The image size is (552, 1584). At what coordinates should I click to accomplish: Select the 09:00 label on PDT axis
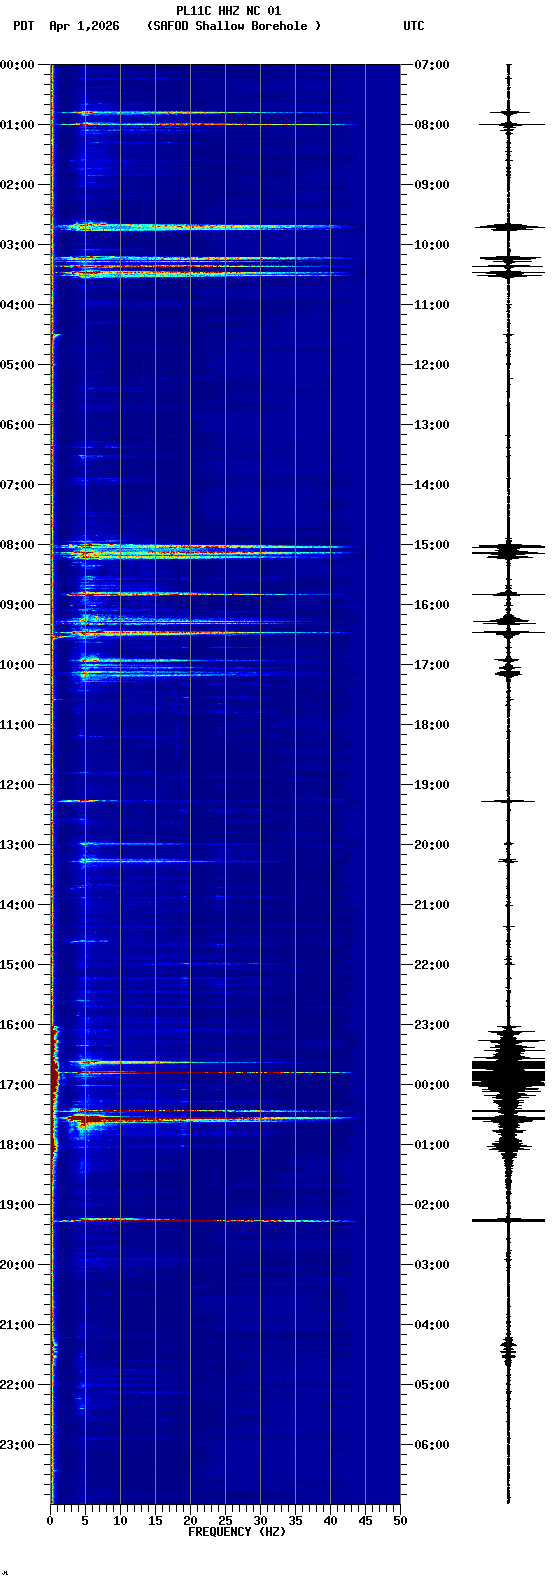[17, 605]
